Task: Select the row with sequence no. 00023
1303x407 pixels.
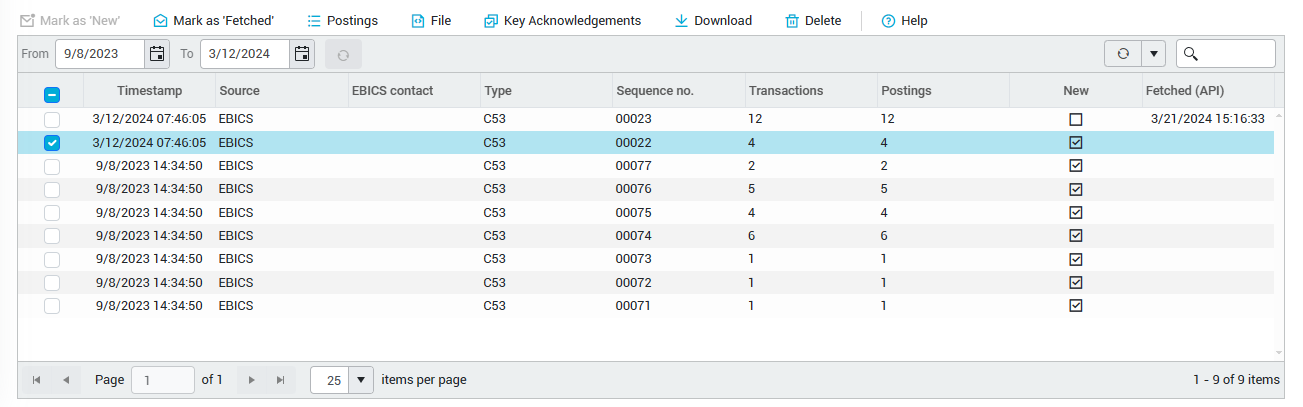Action: (52, 119)
